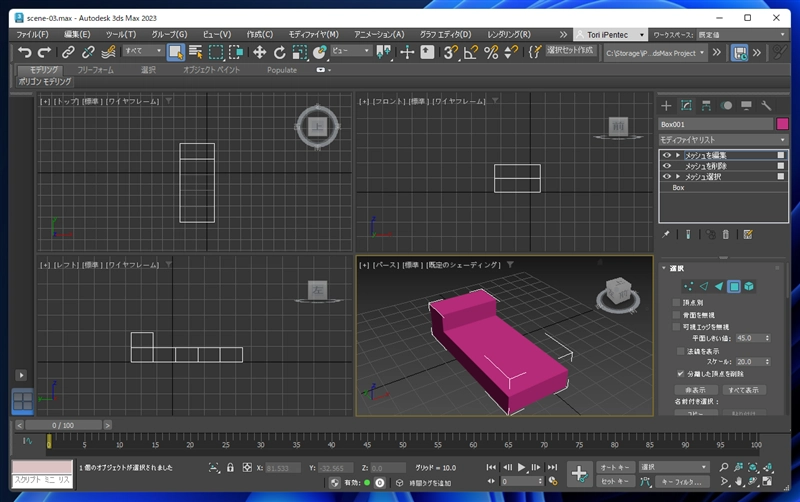Expand hidden menu items with the double chevron

[563, 35]
